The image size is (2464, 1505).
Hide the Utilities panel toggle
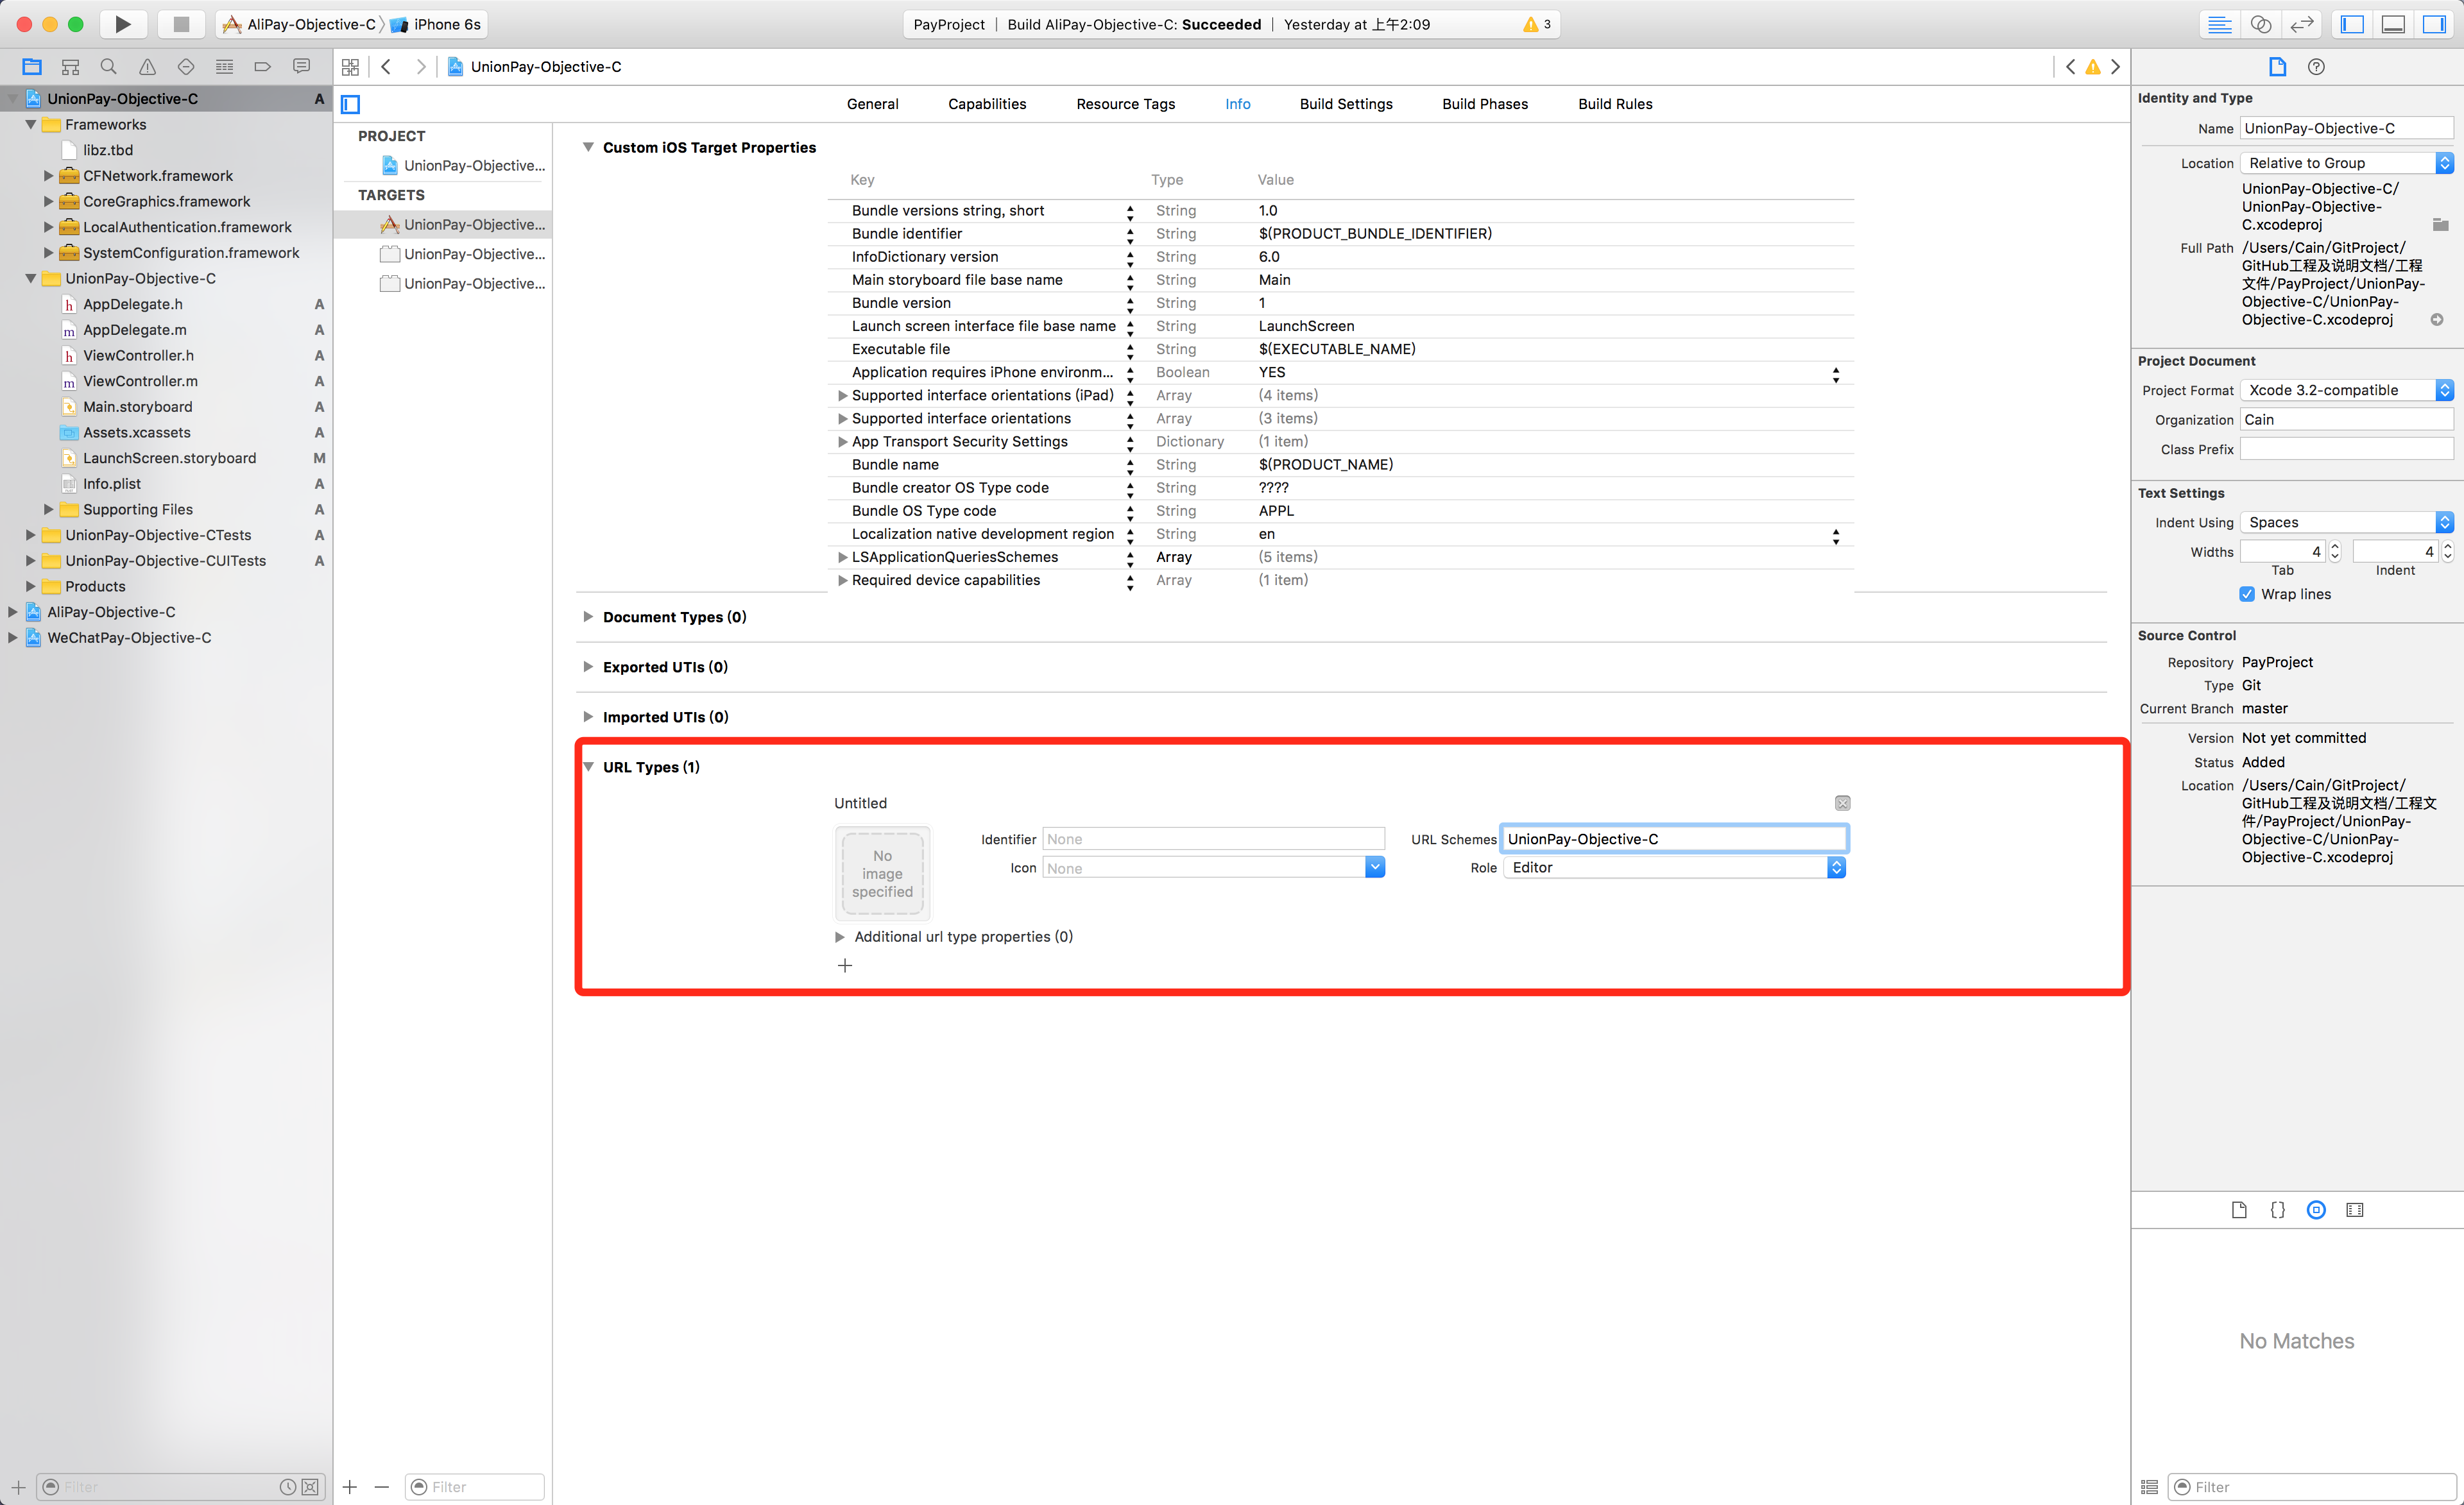click(2434, 24)
